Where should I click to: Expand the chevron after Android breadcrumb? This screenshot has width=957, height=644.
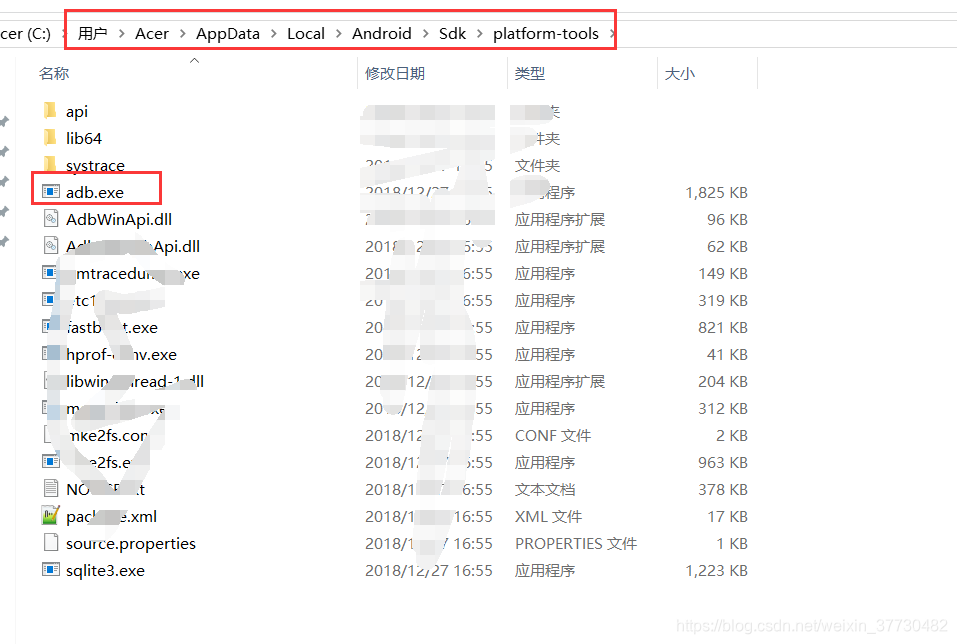(x=425, y=34)
